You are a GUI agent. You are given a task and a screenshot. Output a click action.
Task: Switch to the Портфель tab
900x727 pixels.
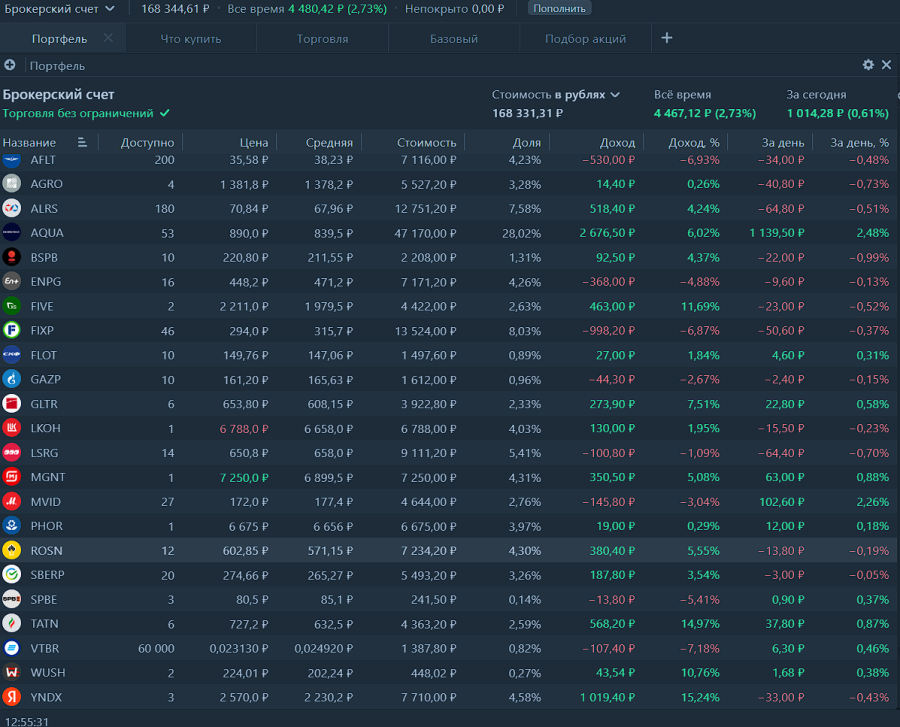point(59,39)
